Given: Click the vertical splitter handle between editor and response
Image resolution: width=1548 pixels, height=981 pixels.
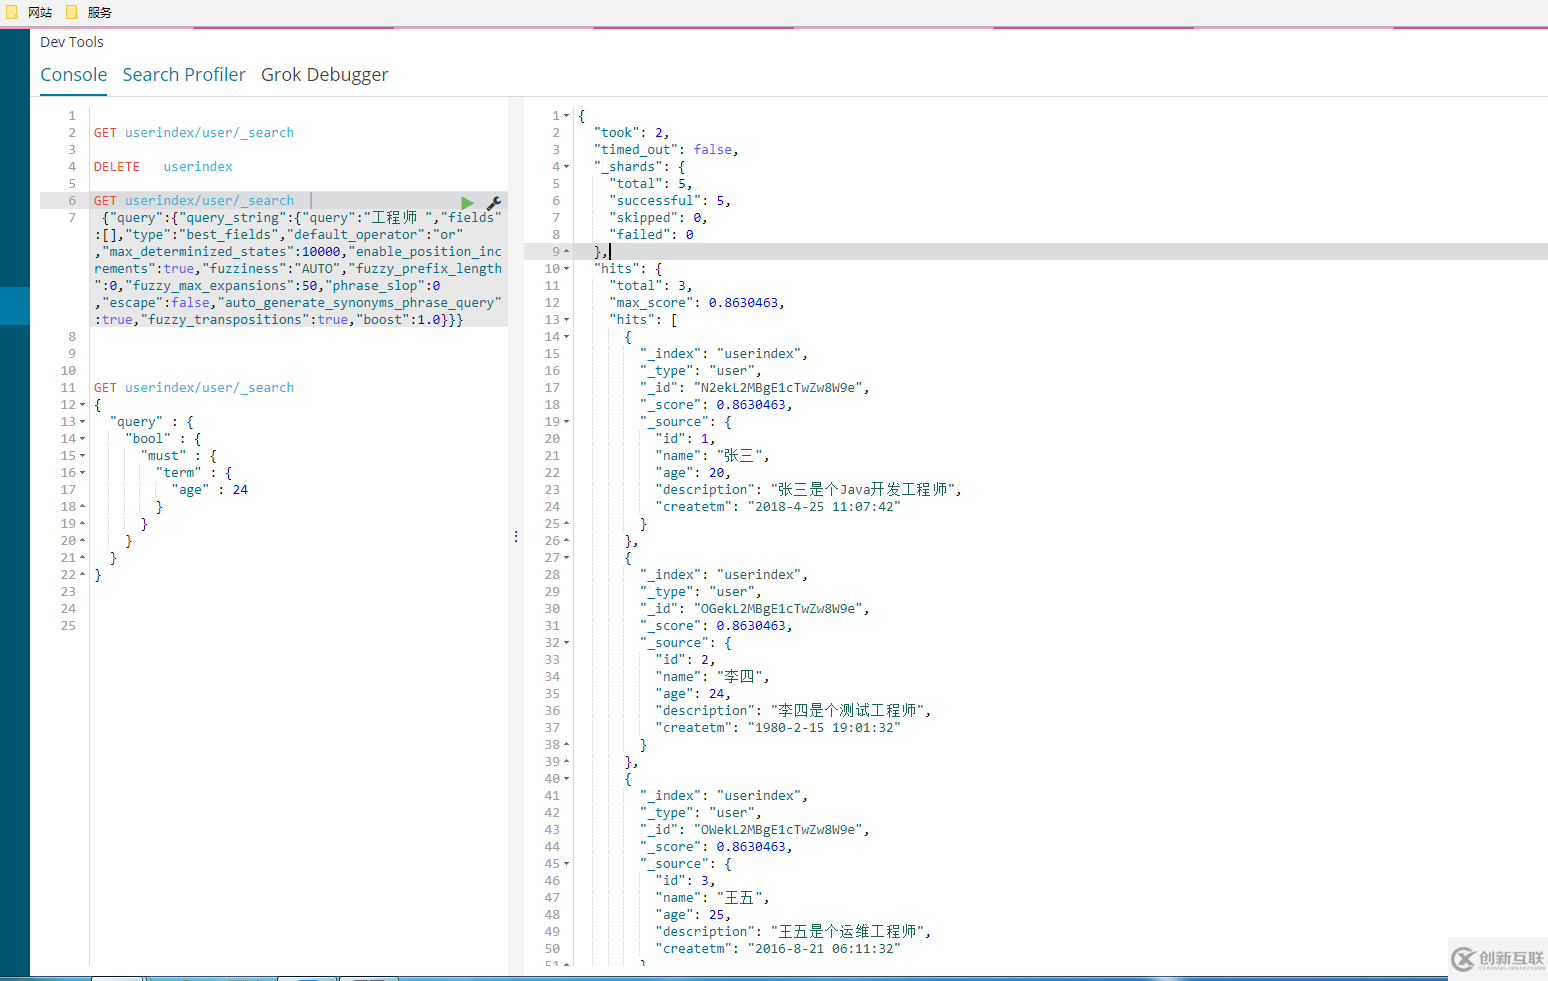Looking at the screenshot, I should pyautogui.click(x=516, y=537).
